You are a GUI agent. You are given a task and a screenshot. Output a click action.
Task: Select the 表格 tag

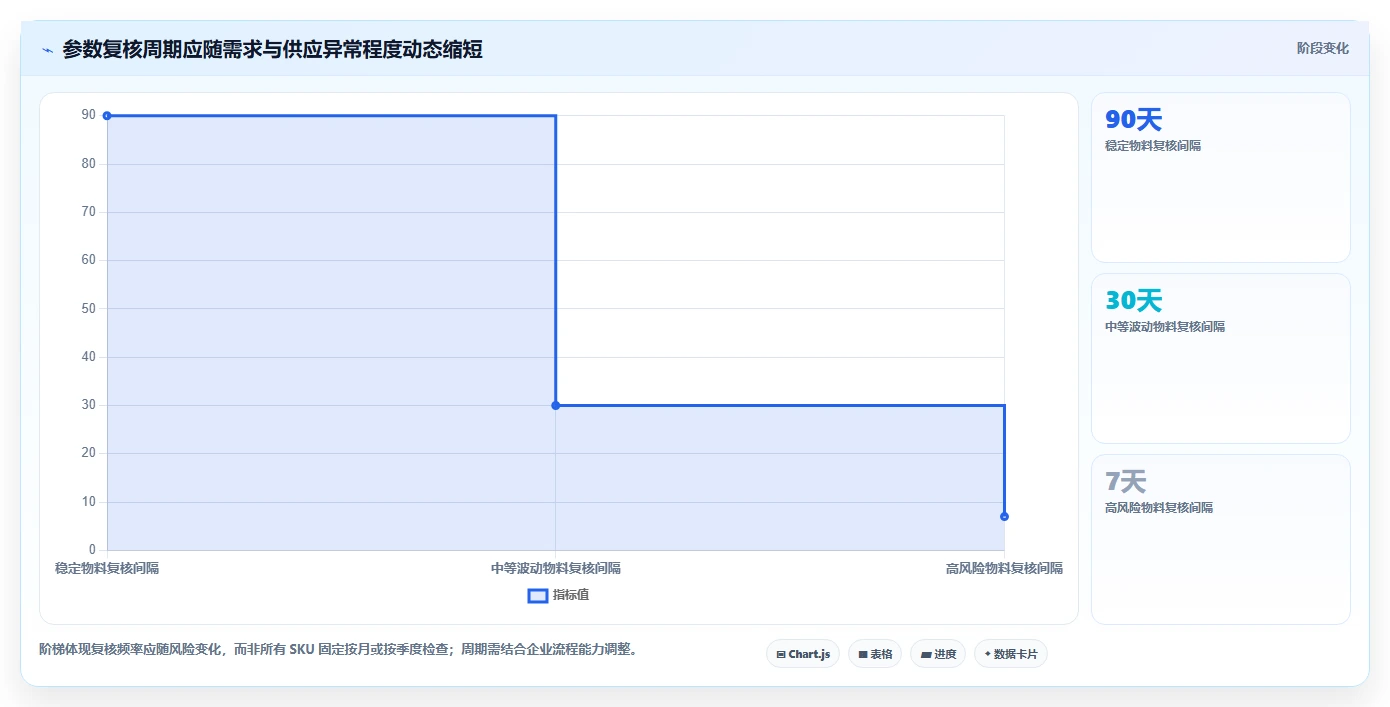pyautogui.click(x=875, y=654)
